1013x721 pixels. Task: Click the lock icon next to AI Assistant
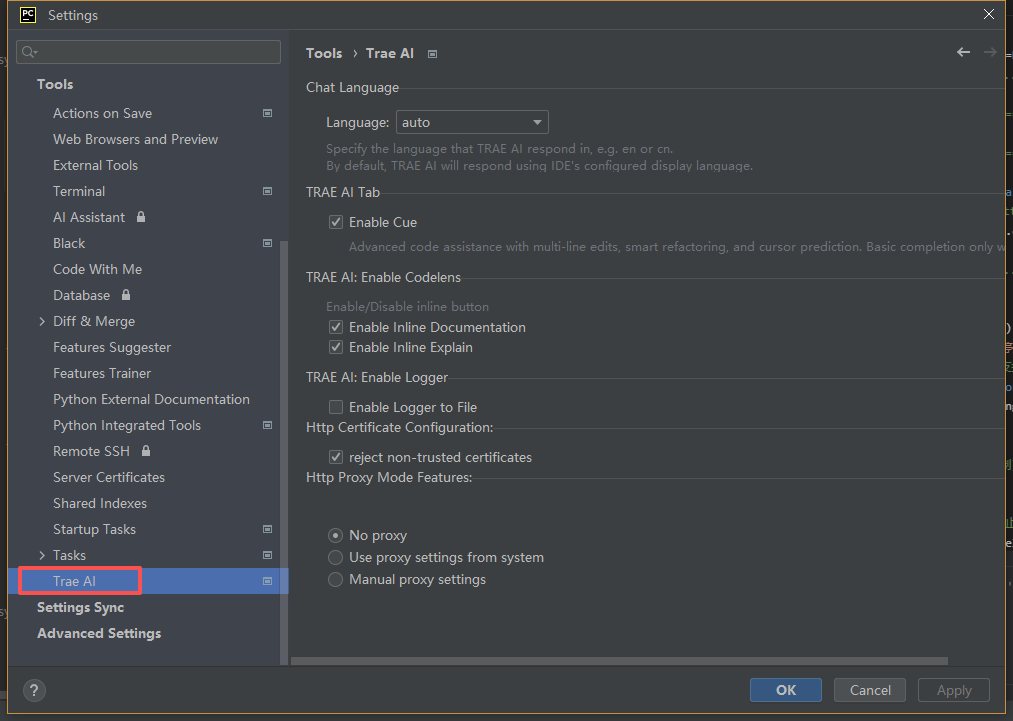141,217
